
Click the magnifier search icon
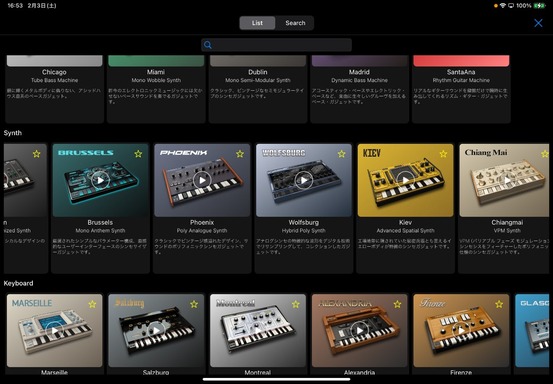208,45
